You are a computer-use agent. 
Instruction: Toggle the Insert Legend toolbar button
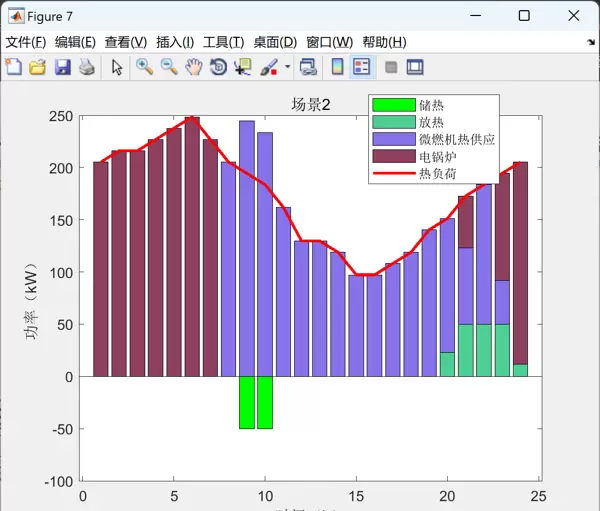362,67
